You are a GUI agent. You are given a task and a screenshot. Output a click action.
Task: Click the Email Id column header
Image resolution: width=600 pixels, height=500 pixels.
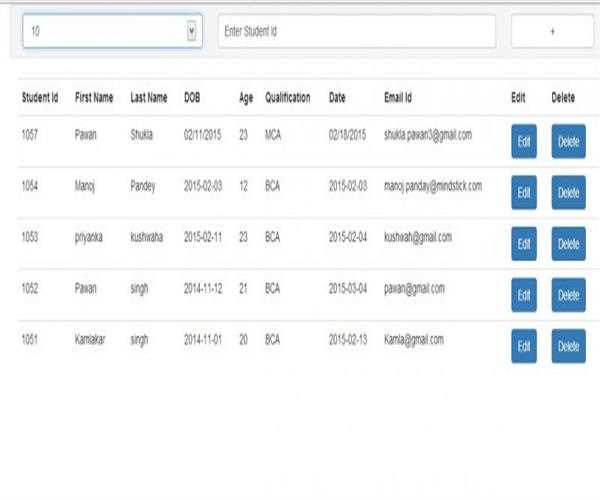coord(398,98)
